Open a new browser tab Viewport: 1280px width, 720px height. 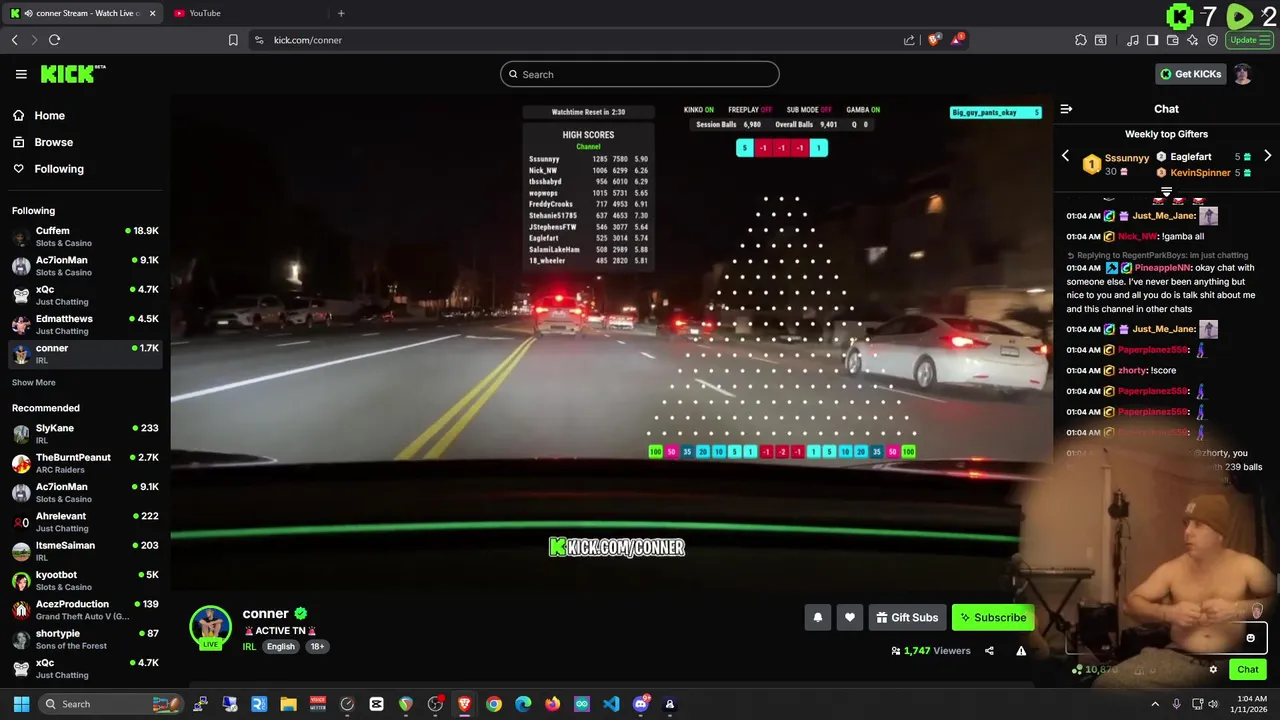341,13
